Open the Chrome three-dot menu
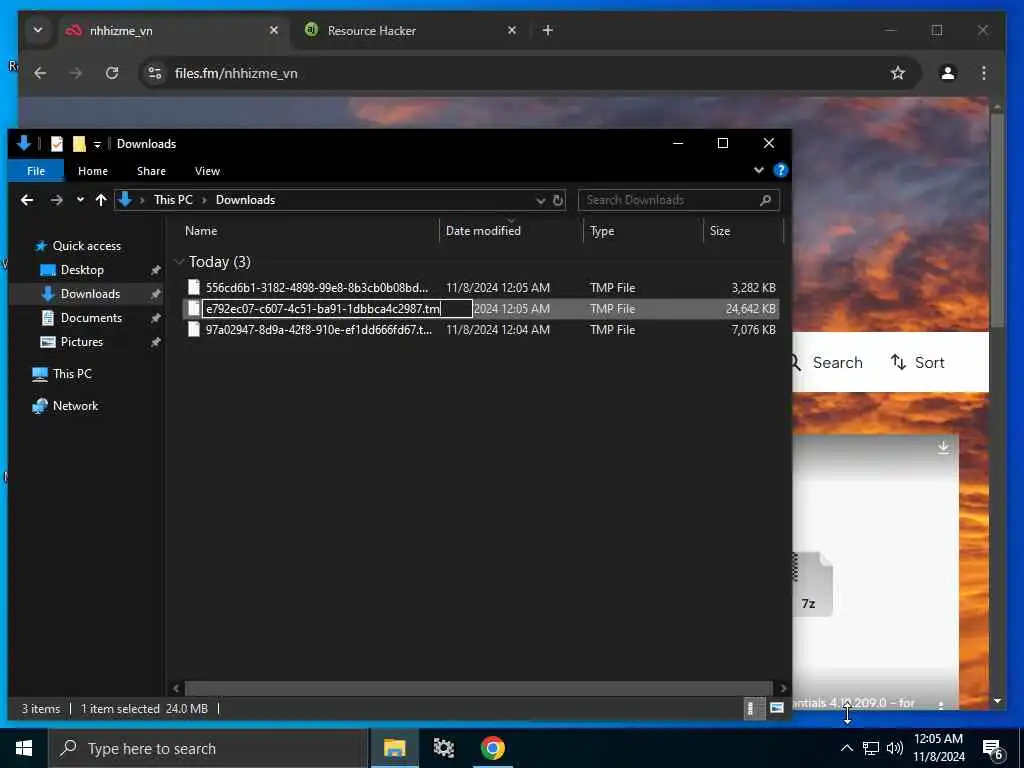The height and width of the screenshot is (768, 1024). (x=984, y=73)
